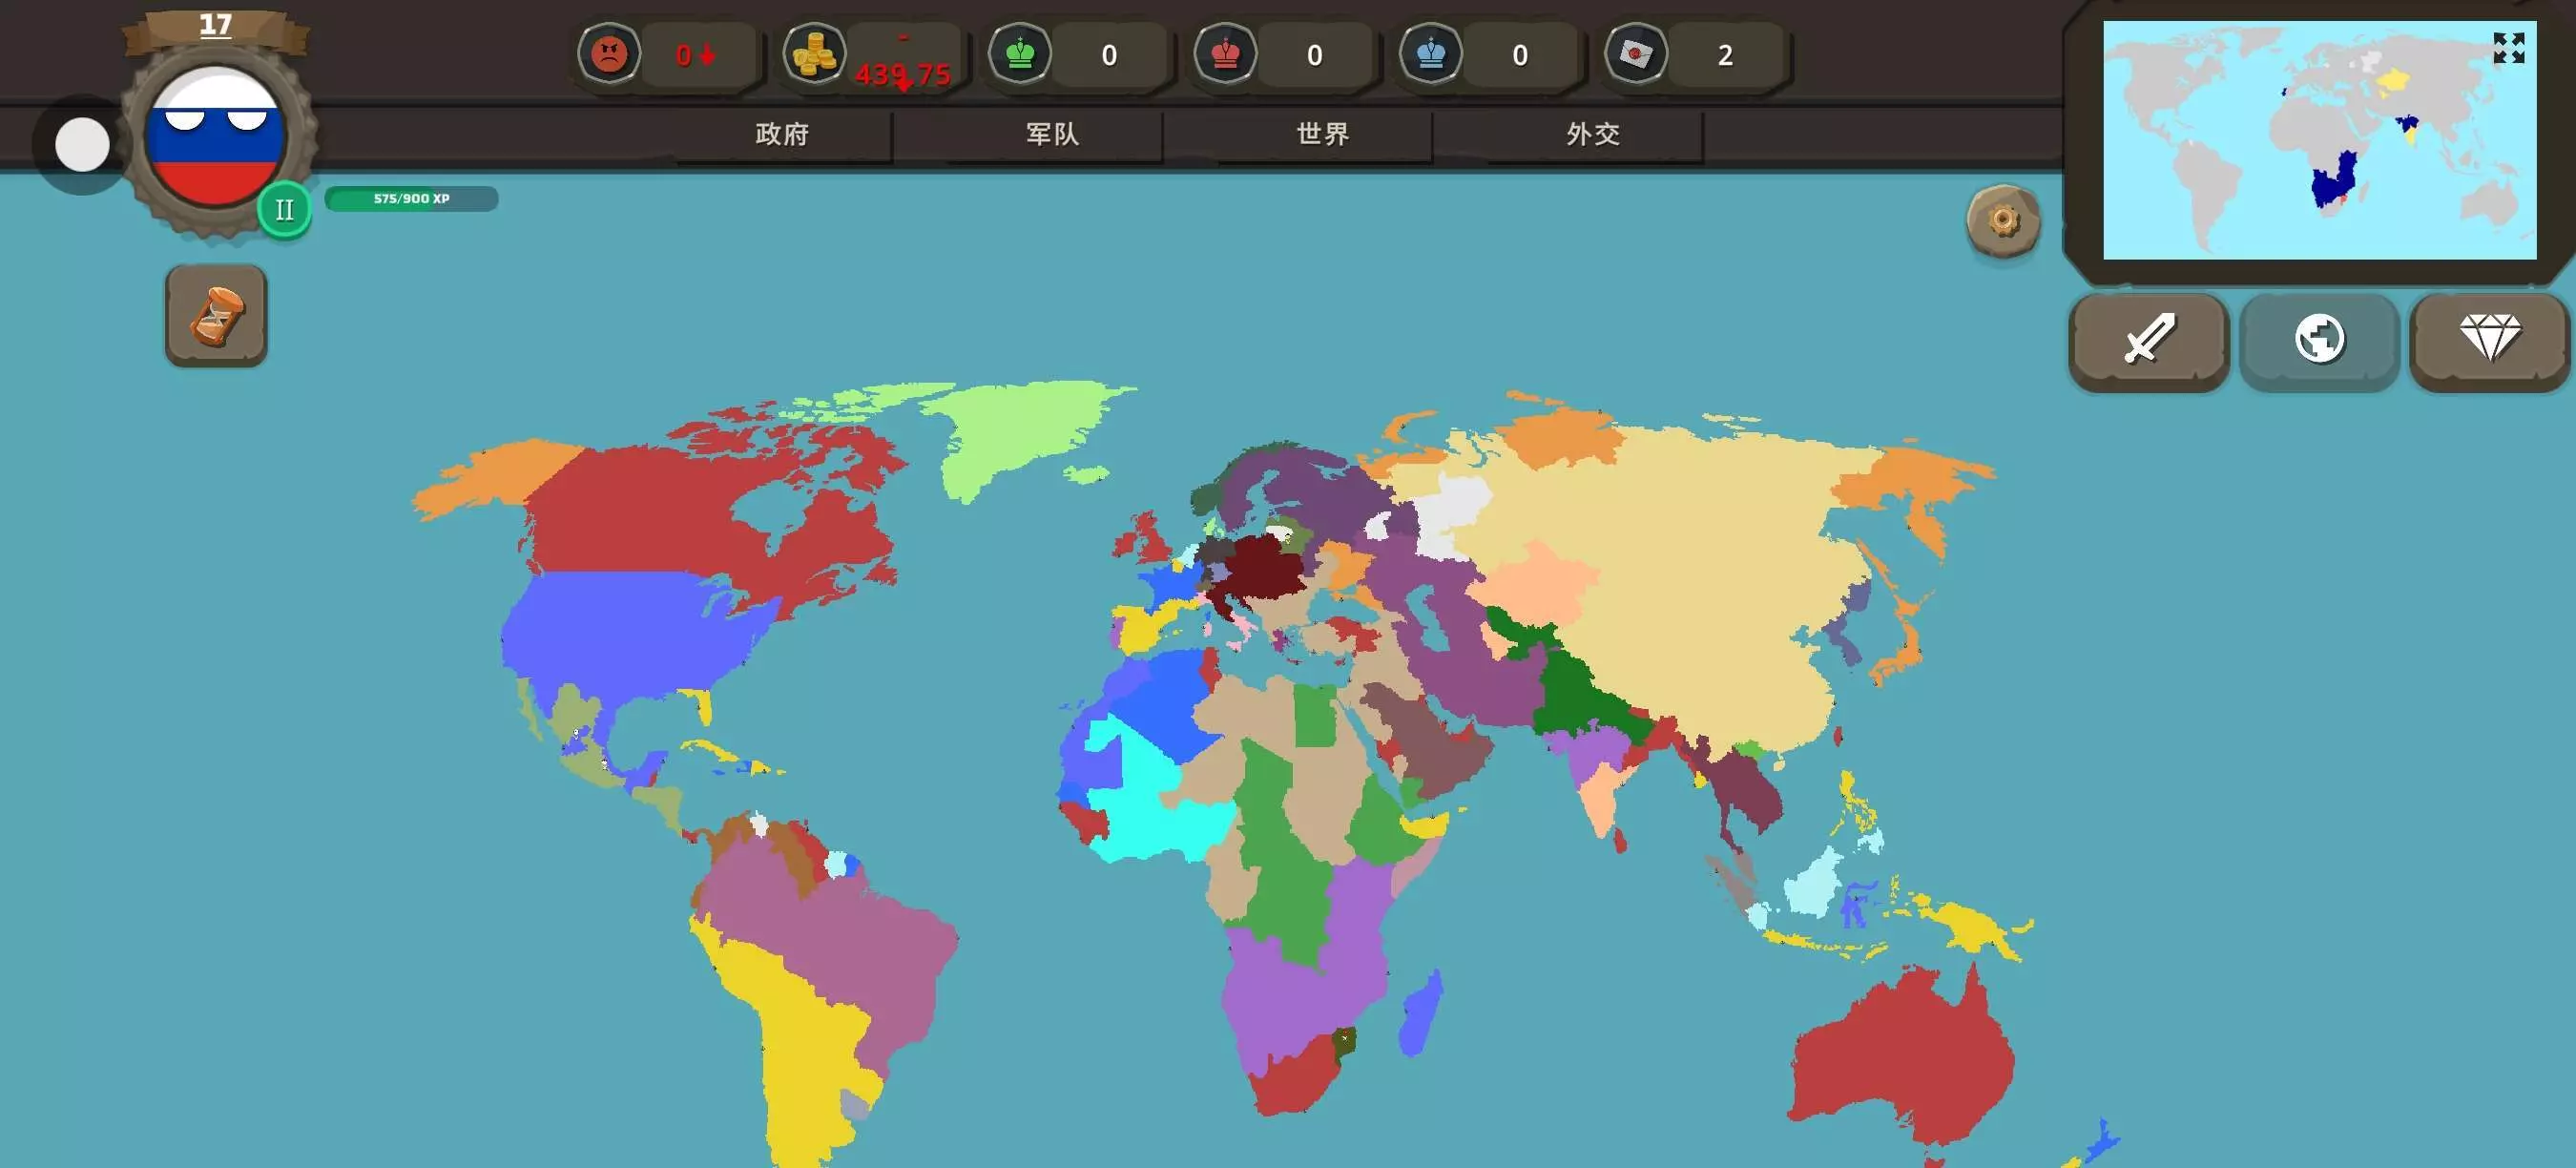Open the diamond premium shop button
This screenshot has height=1168, width=2576.
[x=2489, y=340]
